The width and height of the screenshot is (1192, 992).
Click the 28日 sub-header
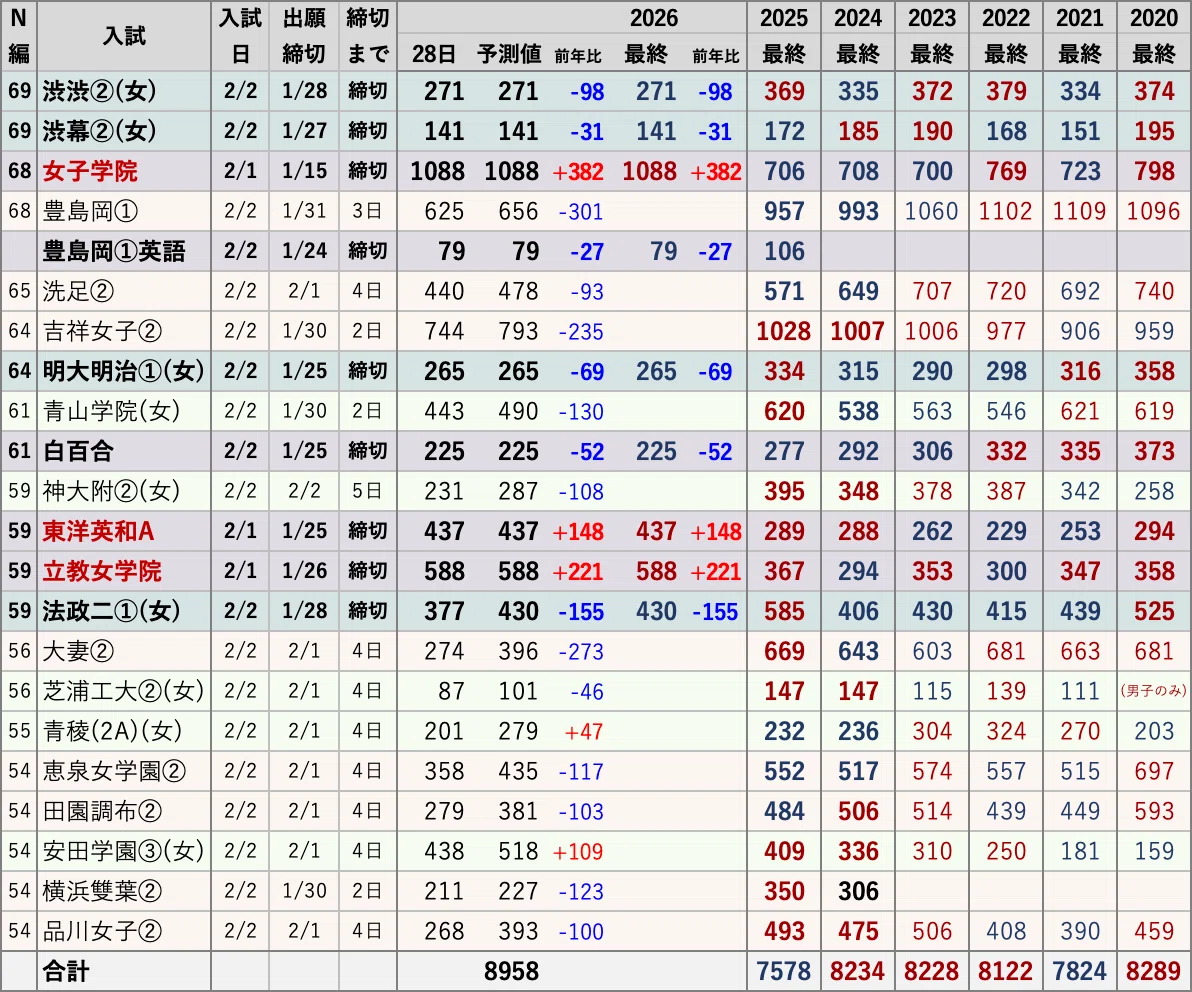pyautogui.click(x=433, y=54)
